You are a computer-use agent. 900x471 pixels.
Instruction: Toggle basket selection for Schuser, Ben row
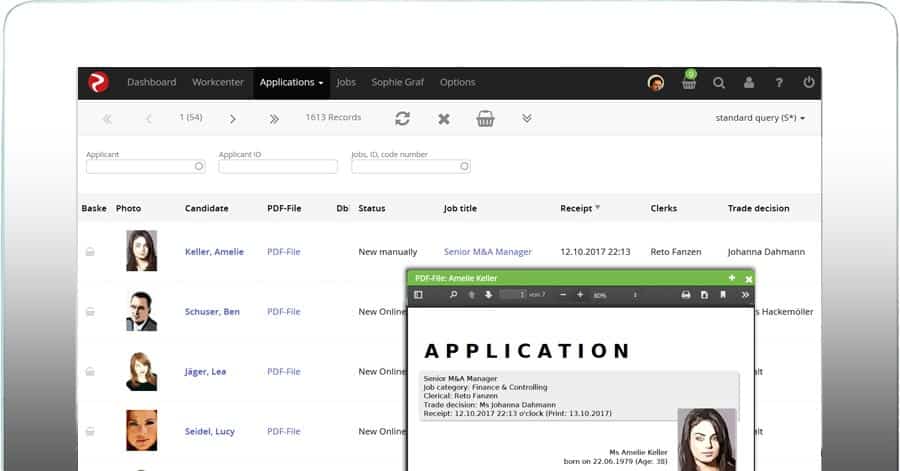pos(90,312)
